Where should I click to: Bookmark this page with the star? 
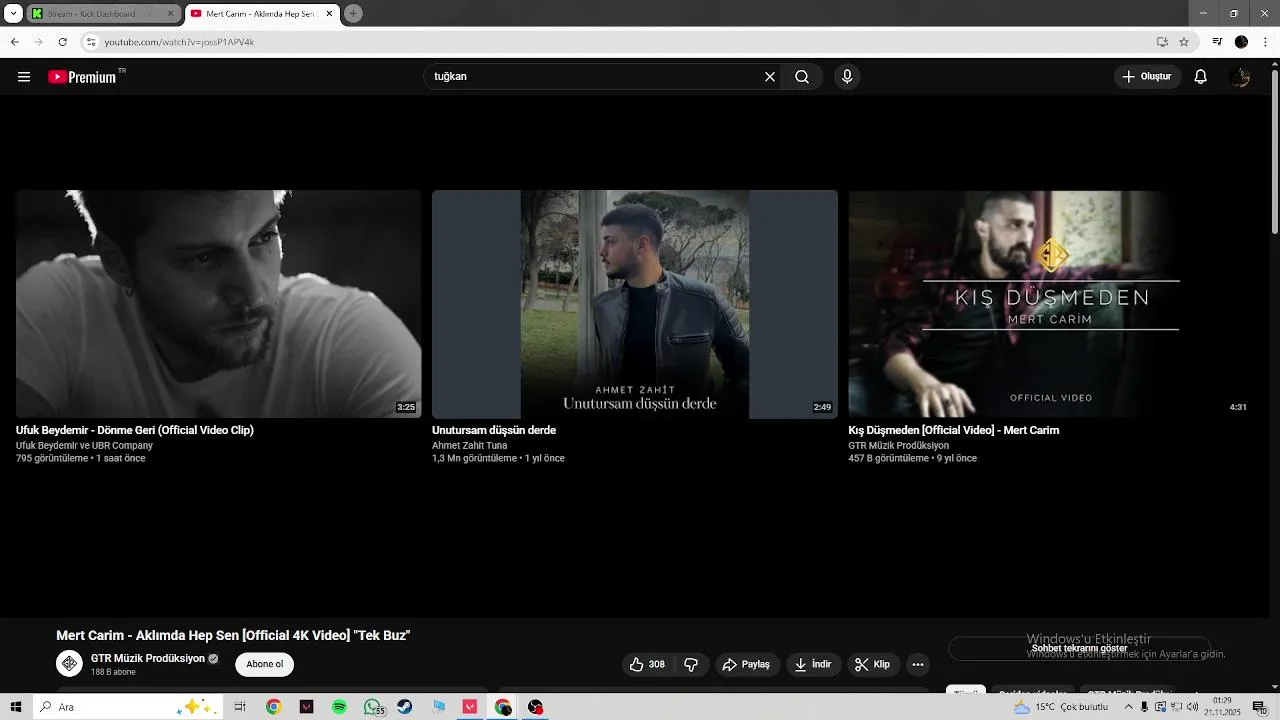click(x=1184, y=42)
